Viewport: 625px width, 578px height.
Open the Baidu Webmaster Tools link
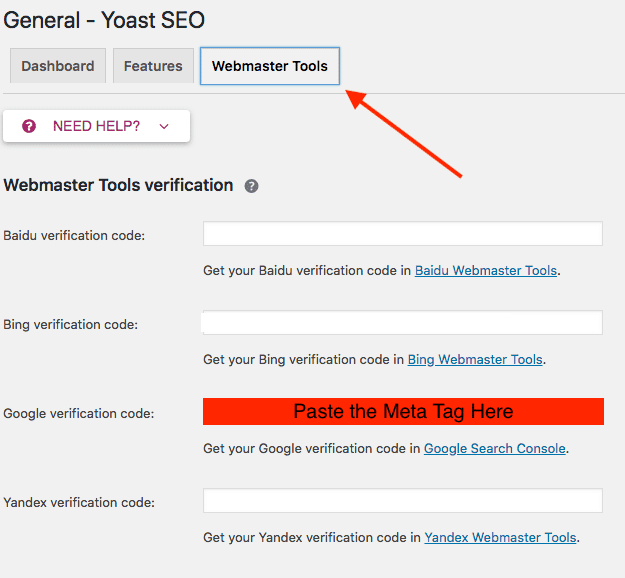(485, 270)
